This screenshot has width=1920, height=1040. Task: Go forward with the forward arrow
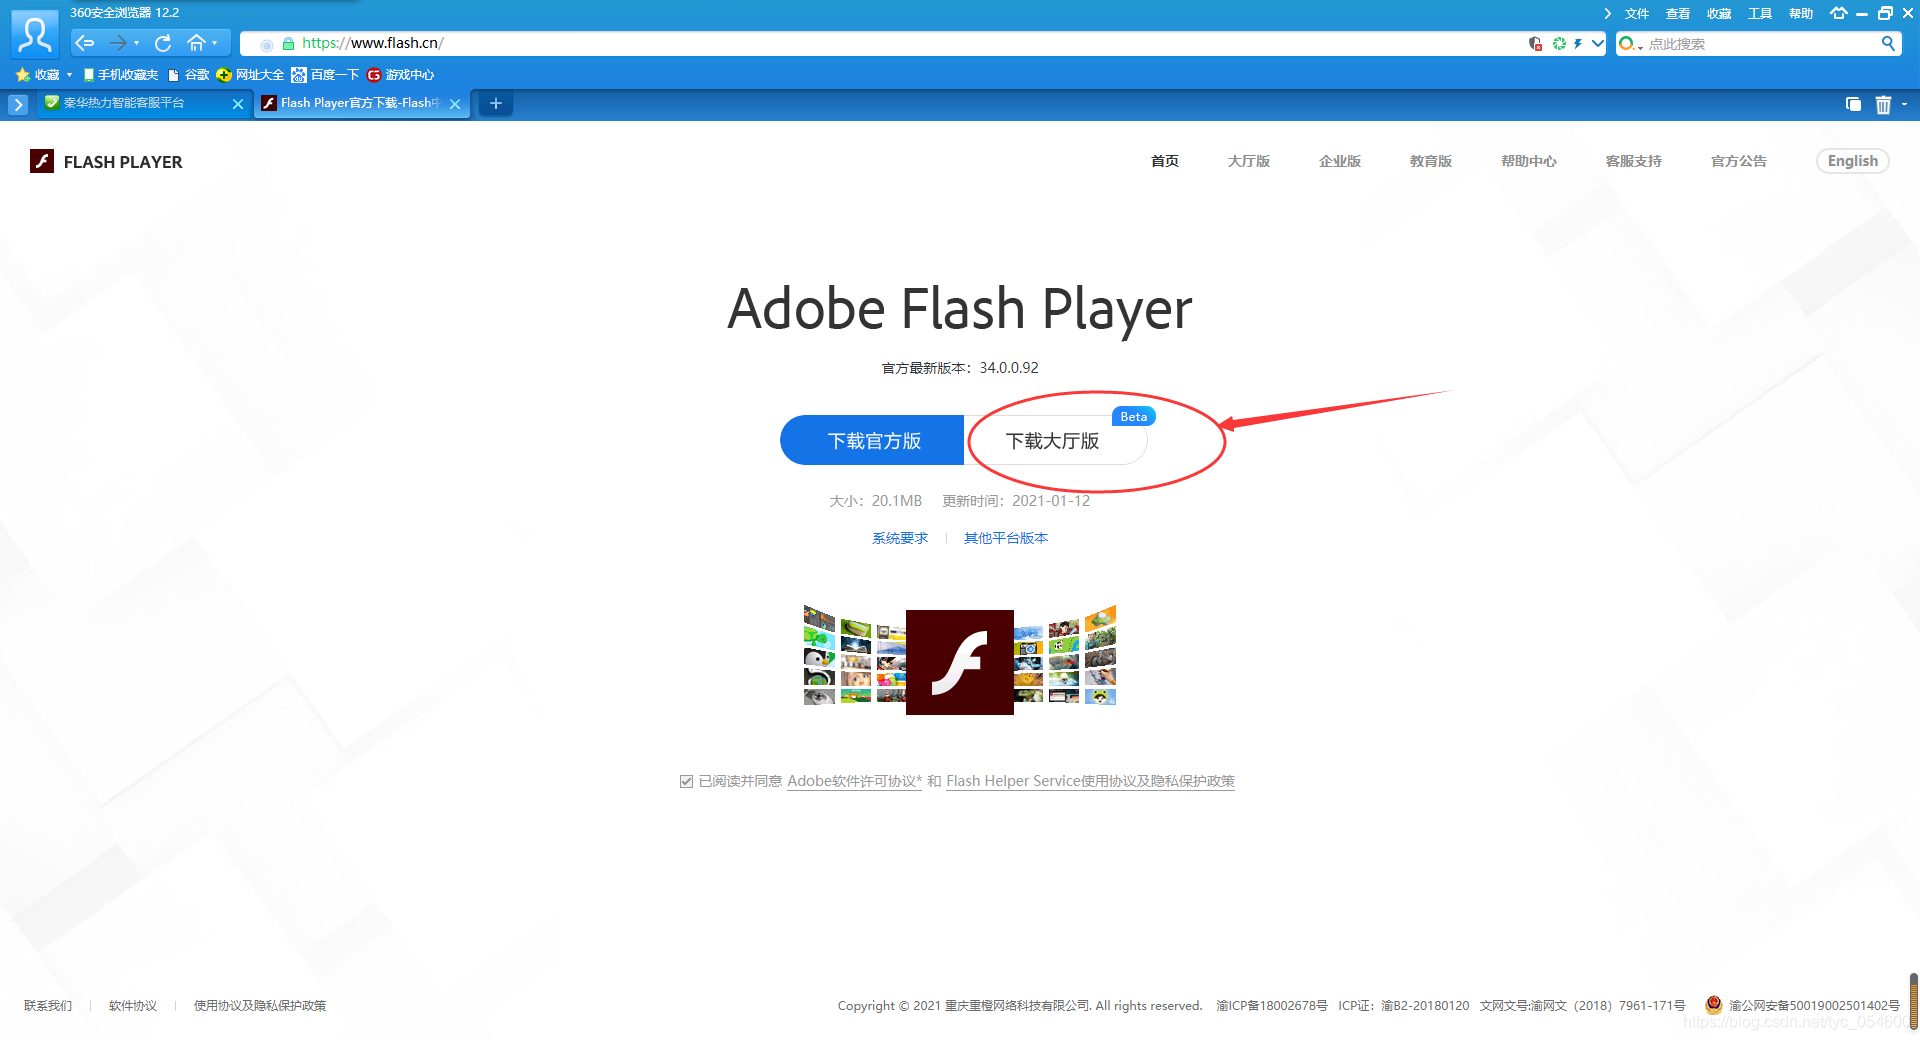(117, 43)
